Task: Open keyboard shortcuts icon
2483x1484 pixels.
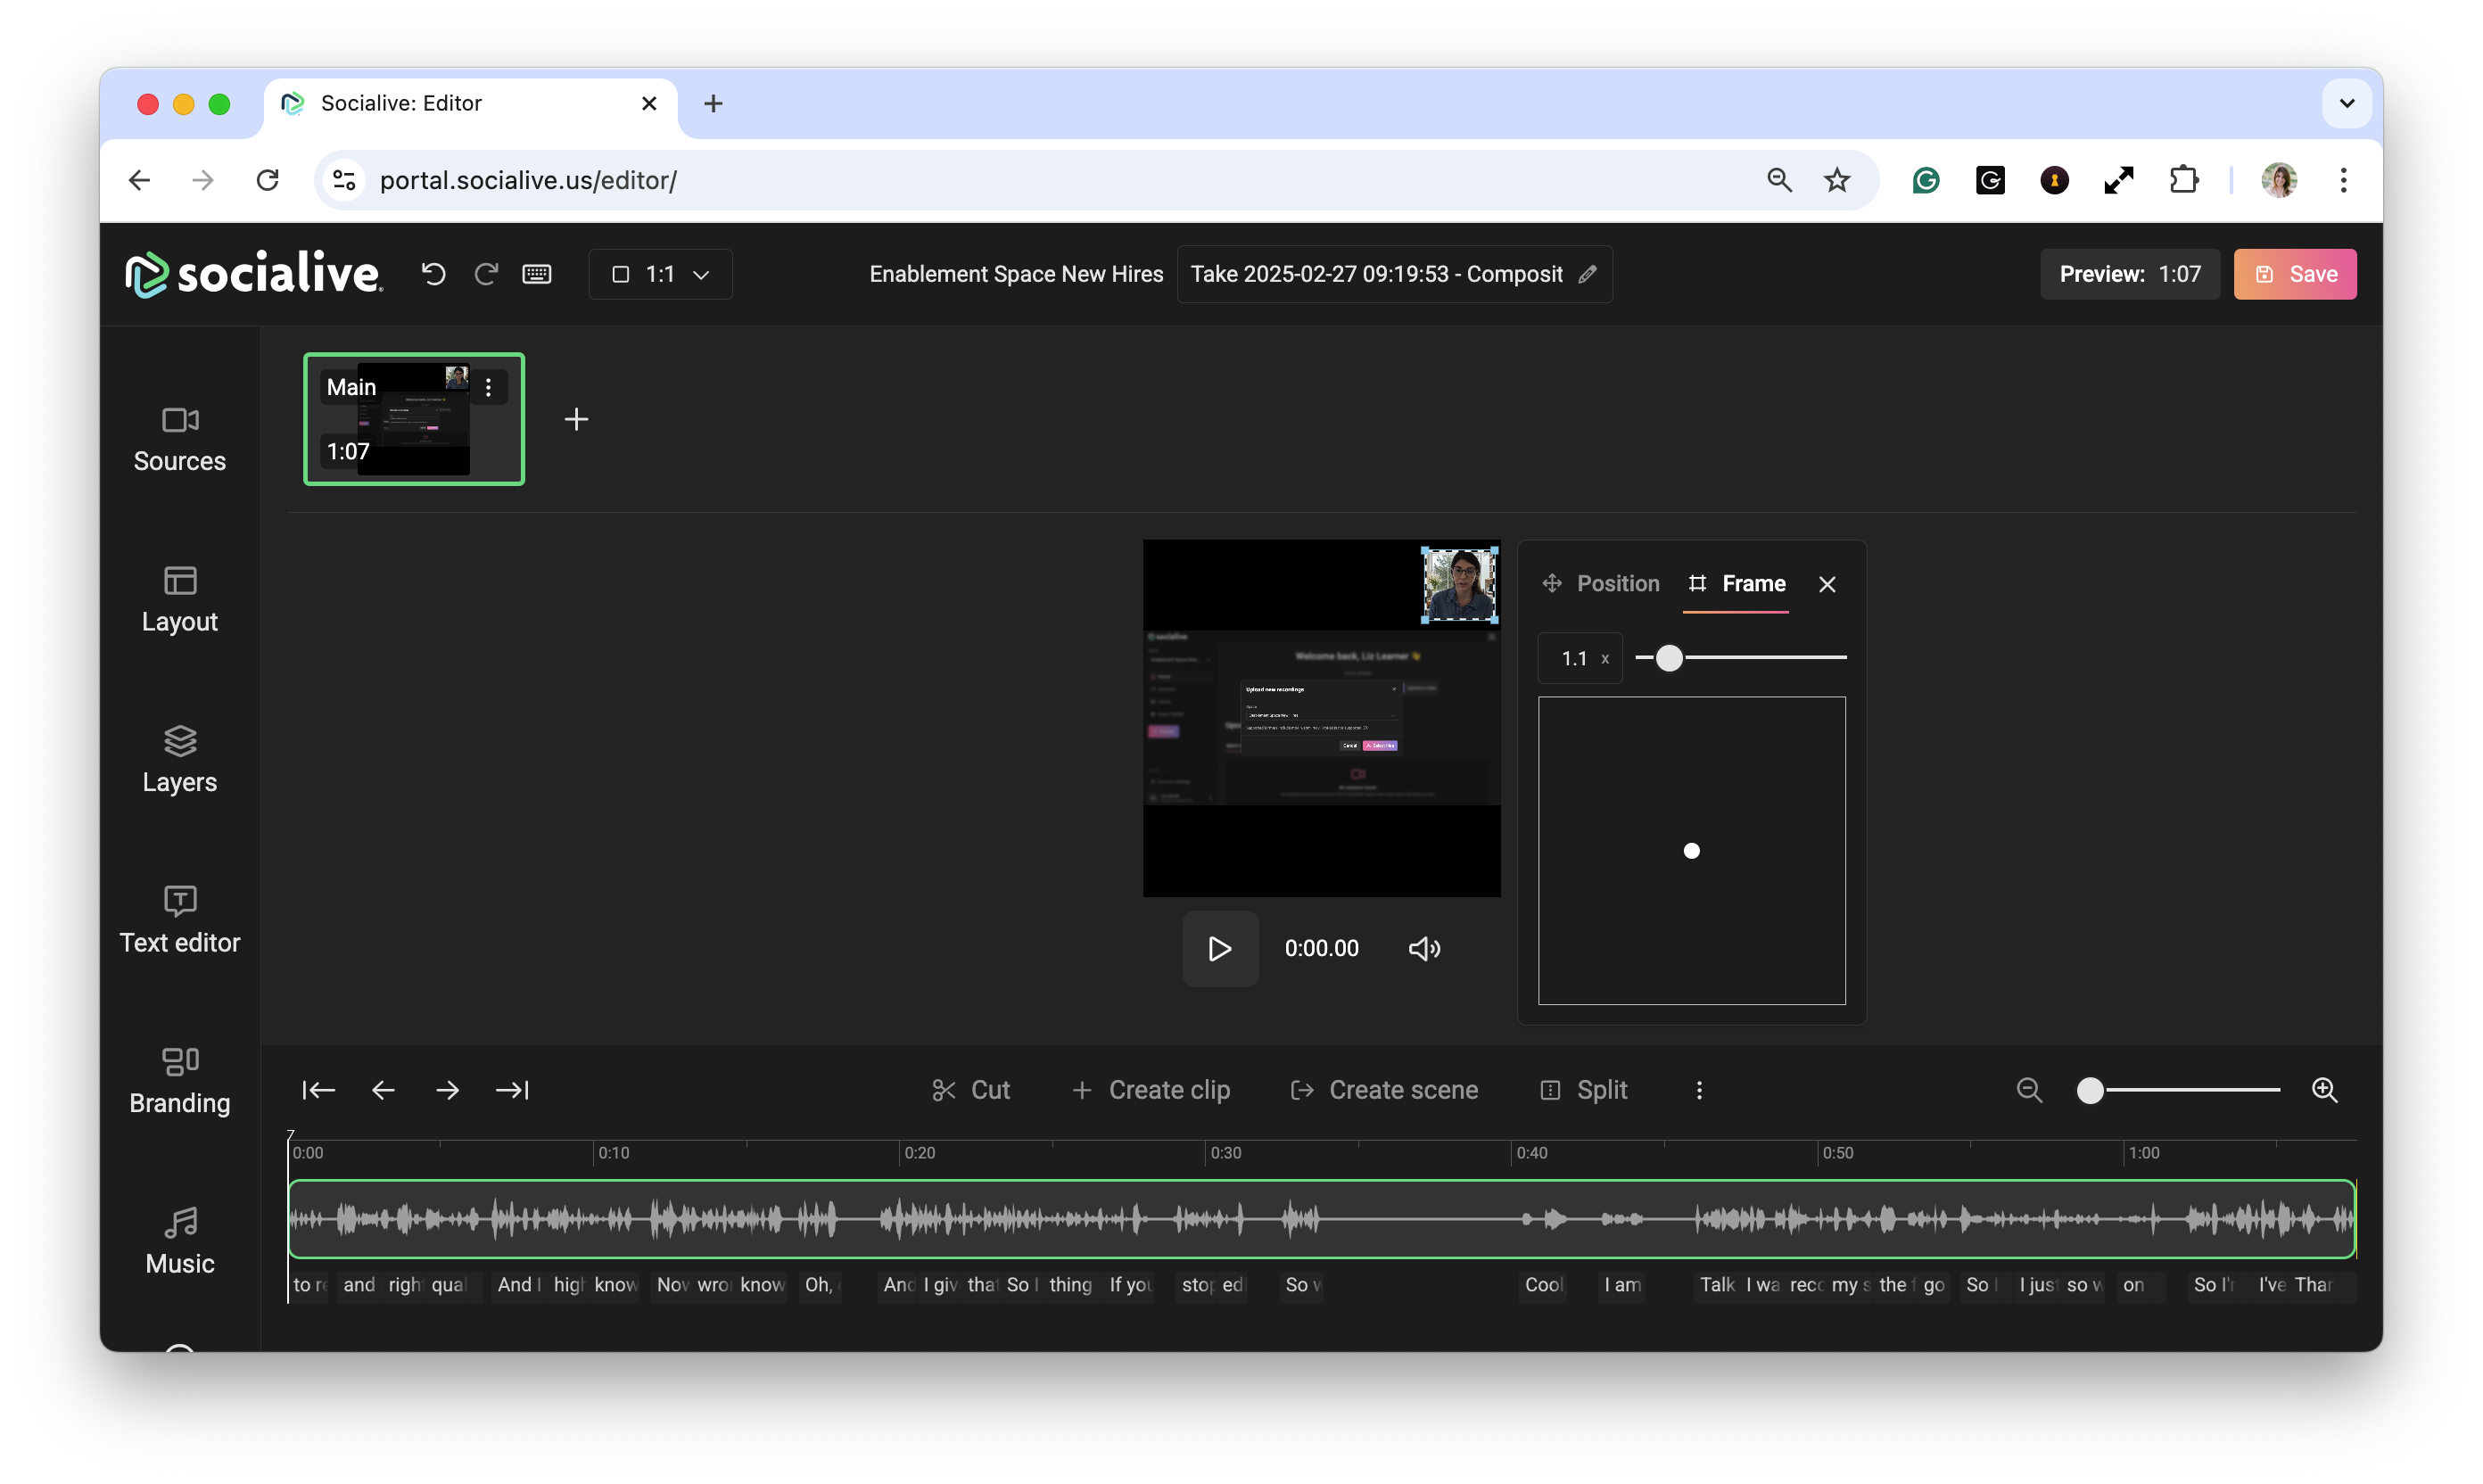Action: 537,274
